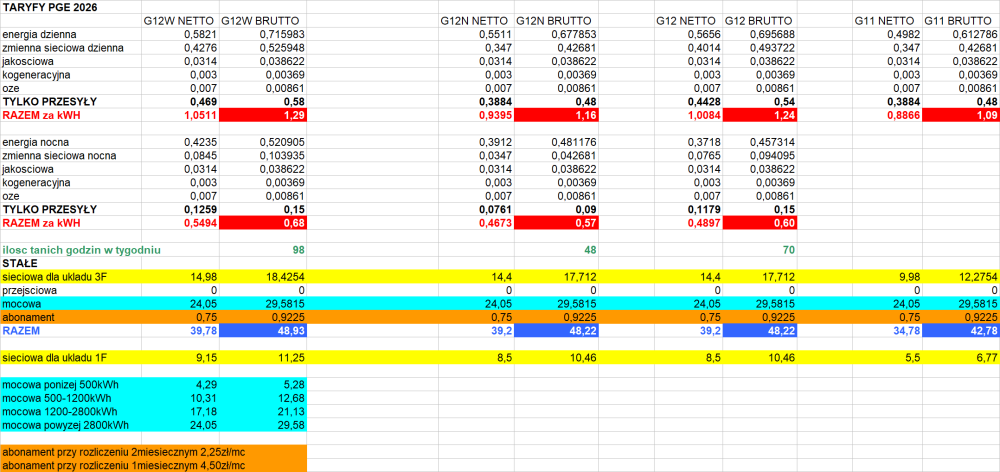Select the TARYFY PGE 2026 title cell
This screenshot has width=1000, height=472.
point(50,7)
